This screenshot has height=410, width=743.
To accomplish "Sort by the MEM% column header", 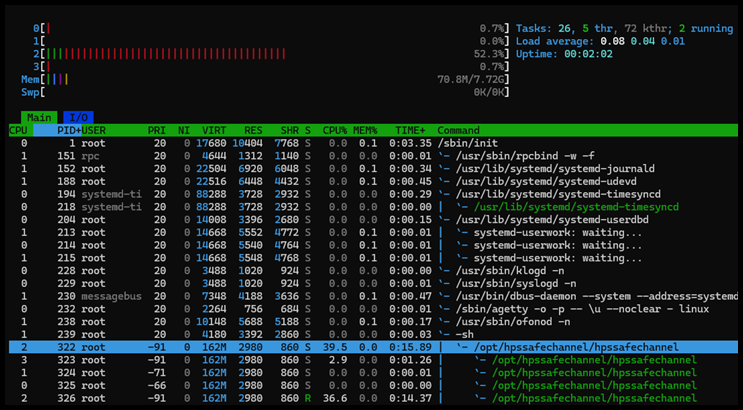I will click(x=368, y=130).
